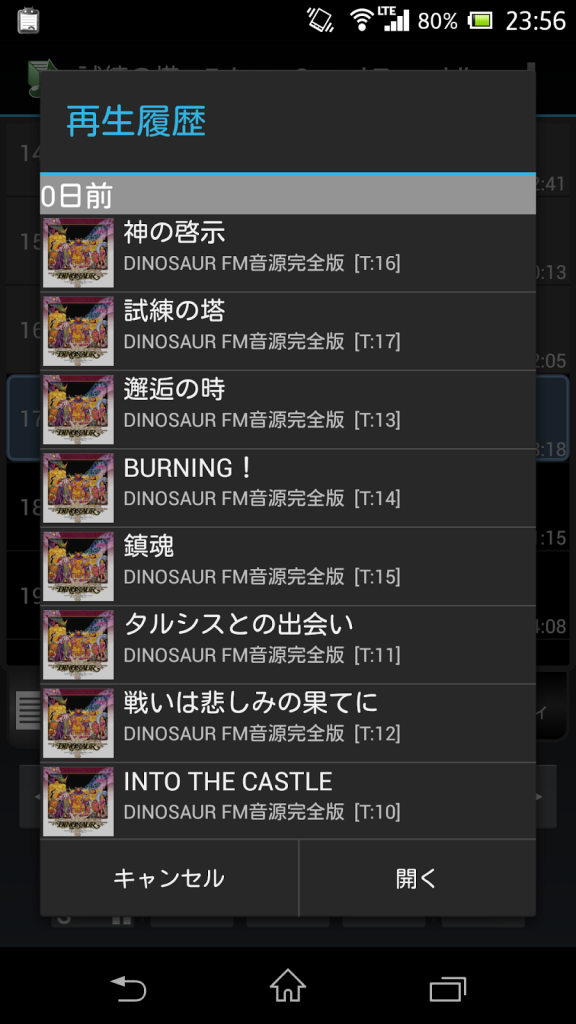Tap album art beside INTO THE CASTLE
Viewport: 576px width, 1024px height.
click(x=78, y=801)
